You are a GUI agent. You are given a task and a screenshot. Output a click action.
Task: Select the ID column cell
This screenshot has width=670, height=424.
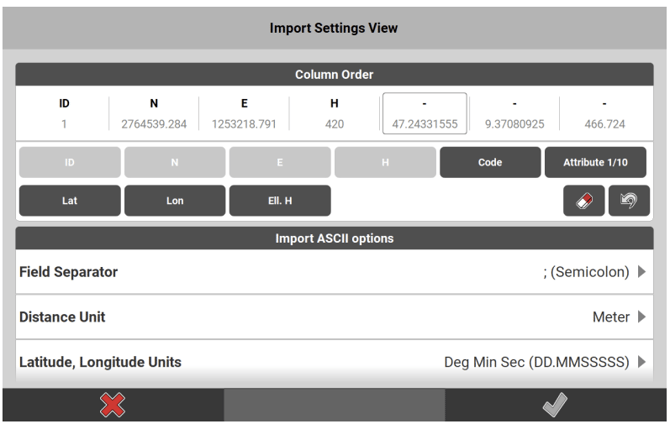point(64,114)
